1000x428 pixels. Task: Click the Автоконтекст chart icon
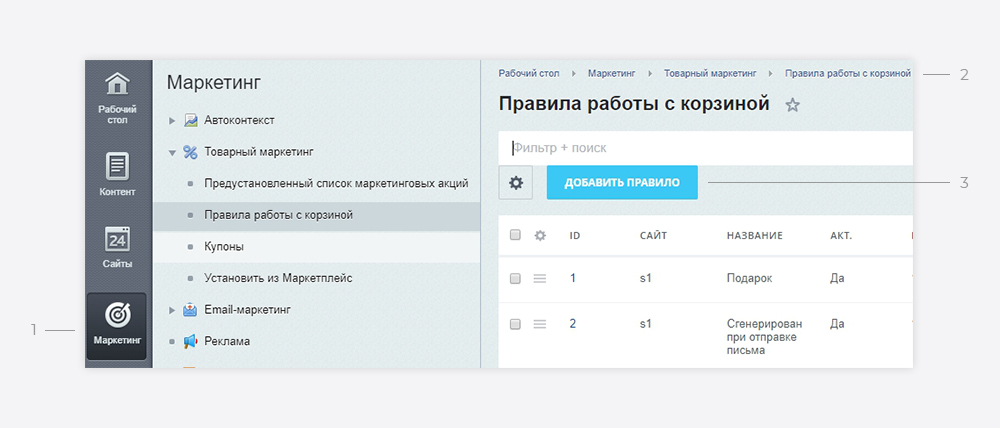pos(191,120)
